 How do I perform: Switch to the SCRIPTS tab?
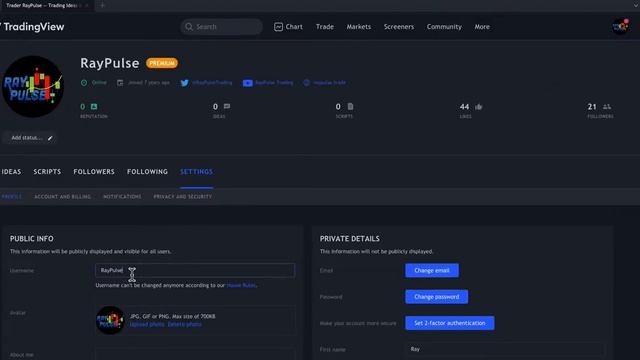pos(47,172)
